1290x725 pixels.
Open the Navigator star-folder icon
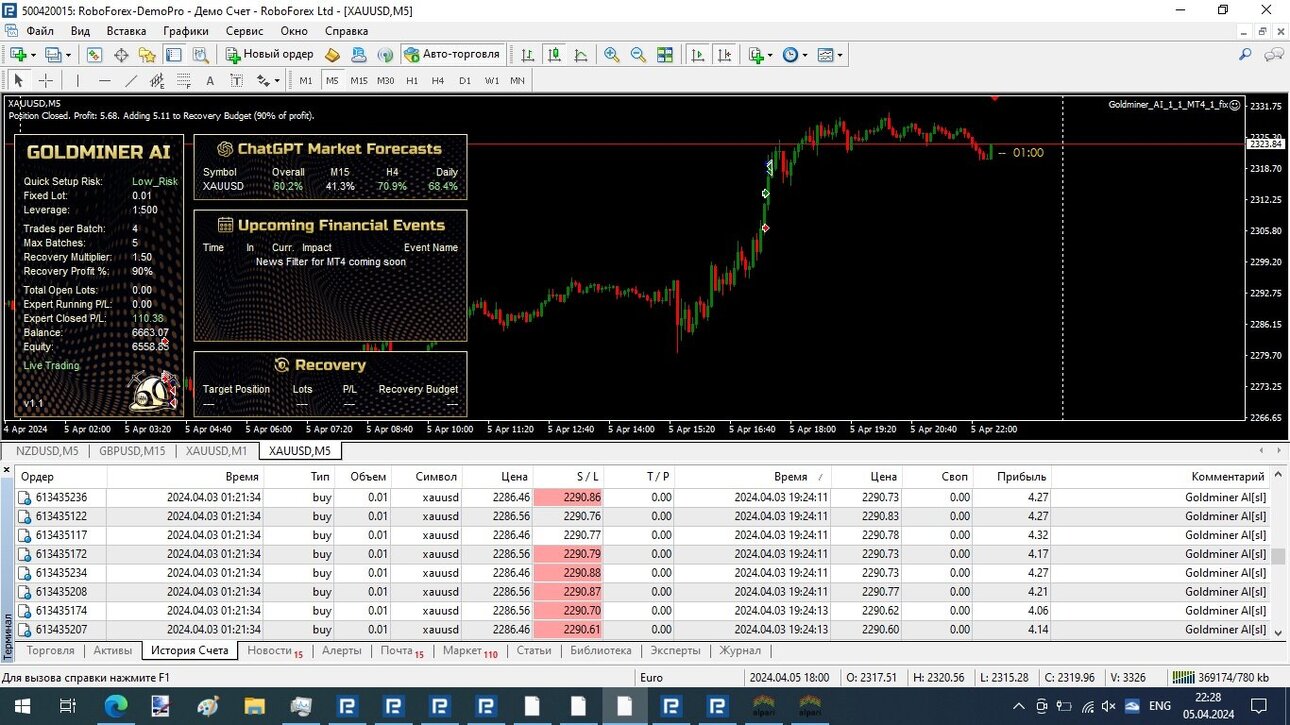coord(148,55)
